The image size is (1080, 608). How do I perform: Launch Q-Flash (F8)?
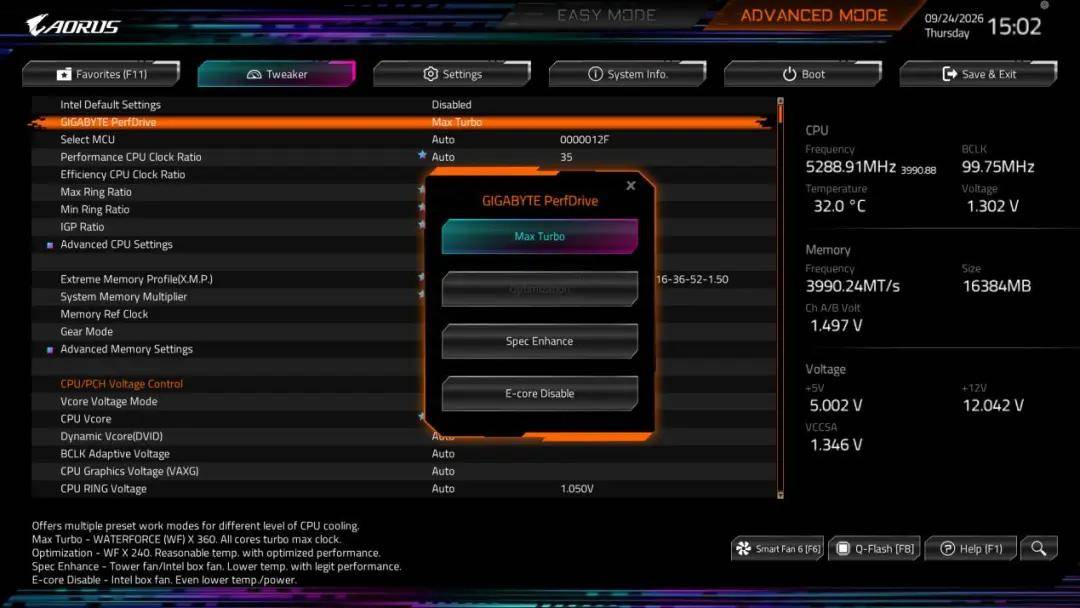[875, 548]
